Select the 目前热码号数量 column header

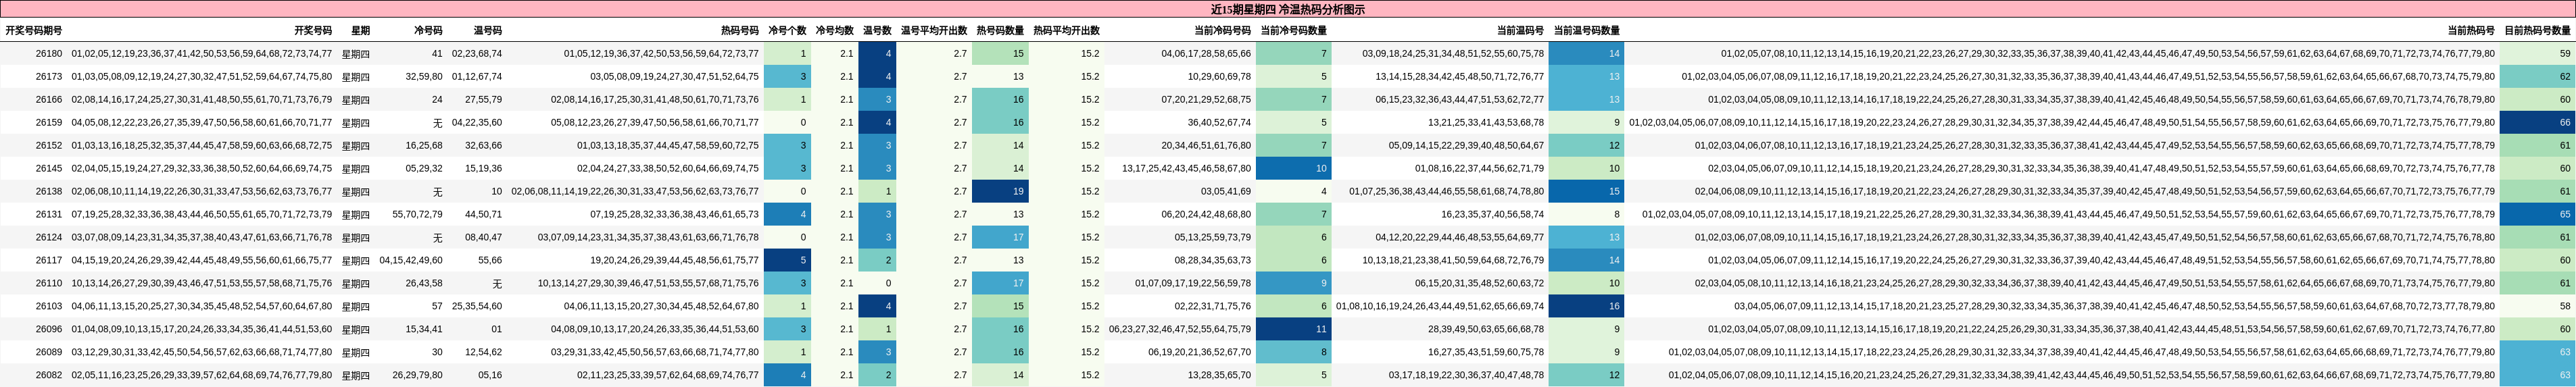click(x=2537, y=31)
